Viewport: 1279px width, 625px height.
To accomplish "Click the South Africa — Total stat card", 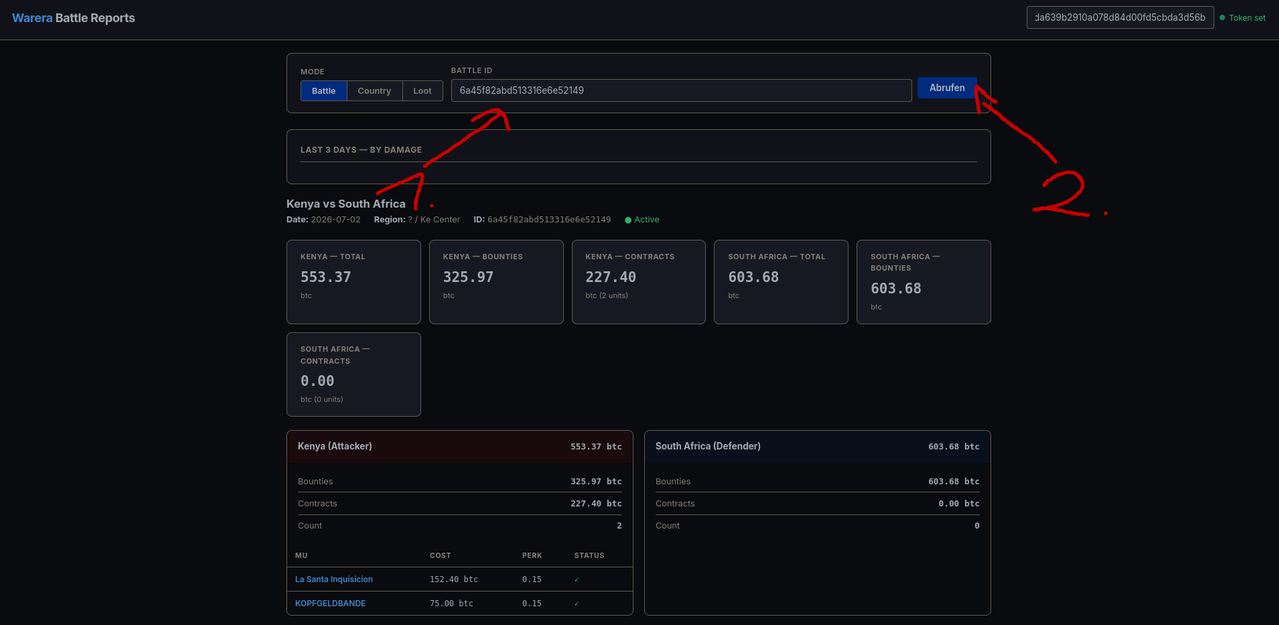I will tap(781, 282).
